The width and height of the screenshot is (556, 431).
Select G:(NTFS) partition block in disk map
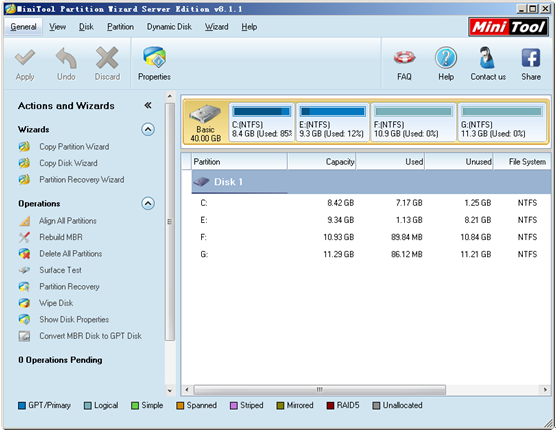(x=502, y=122)
